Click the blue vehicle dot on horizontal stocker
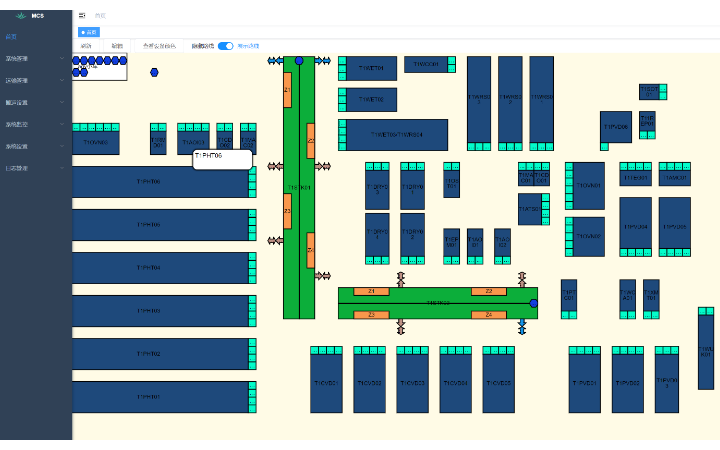This screenshot has width=720, height=450. (x=533, y=302)
